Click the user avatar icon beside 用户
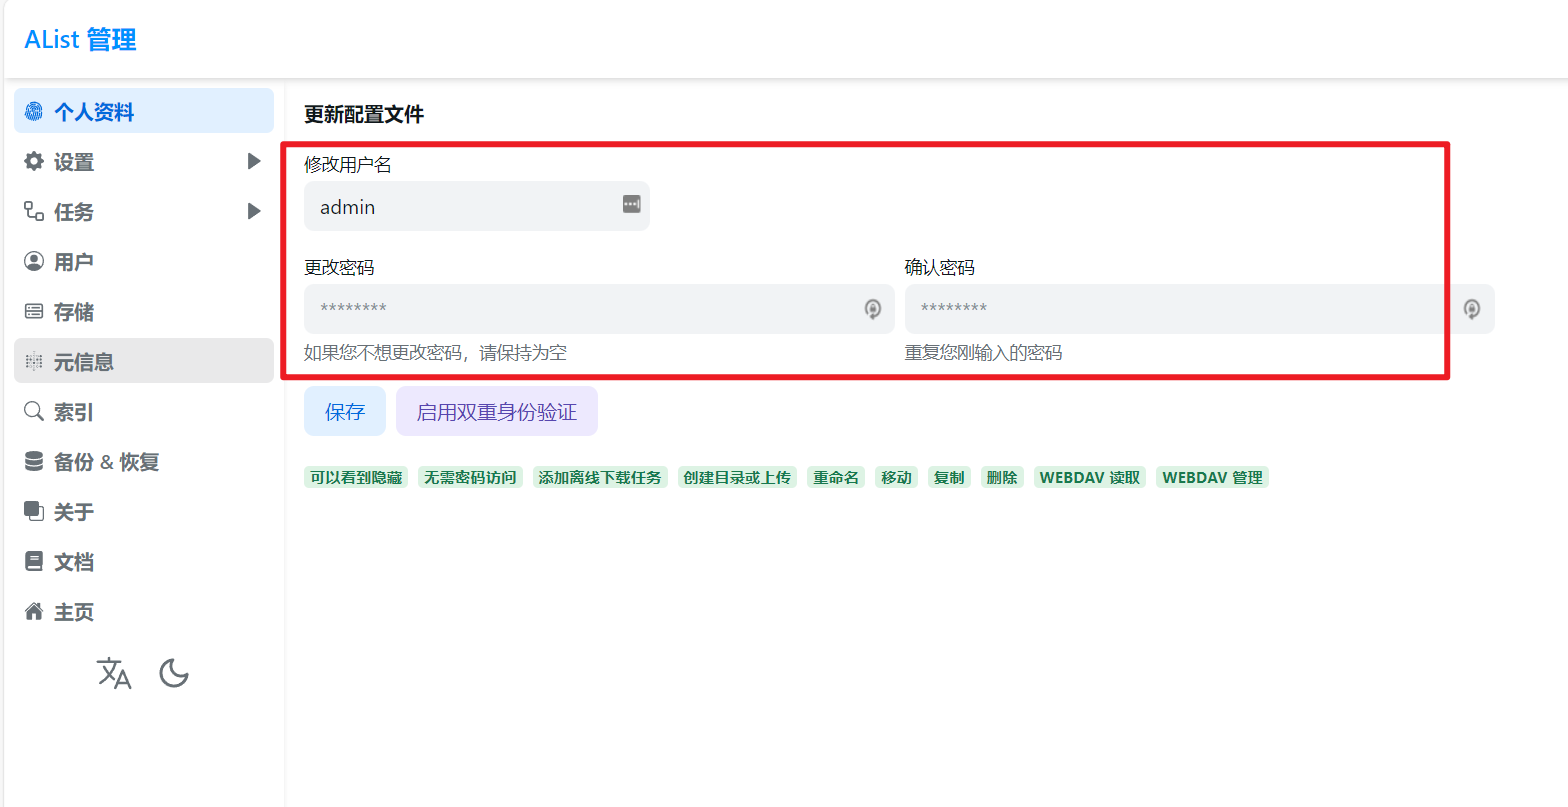This screenshot has height=807, width=1568. click(x=34, y=261)
